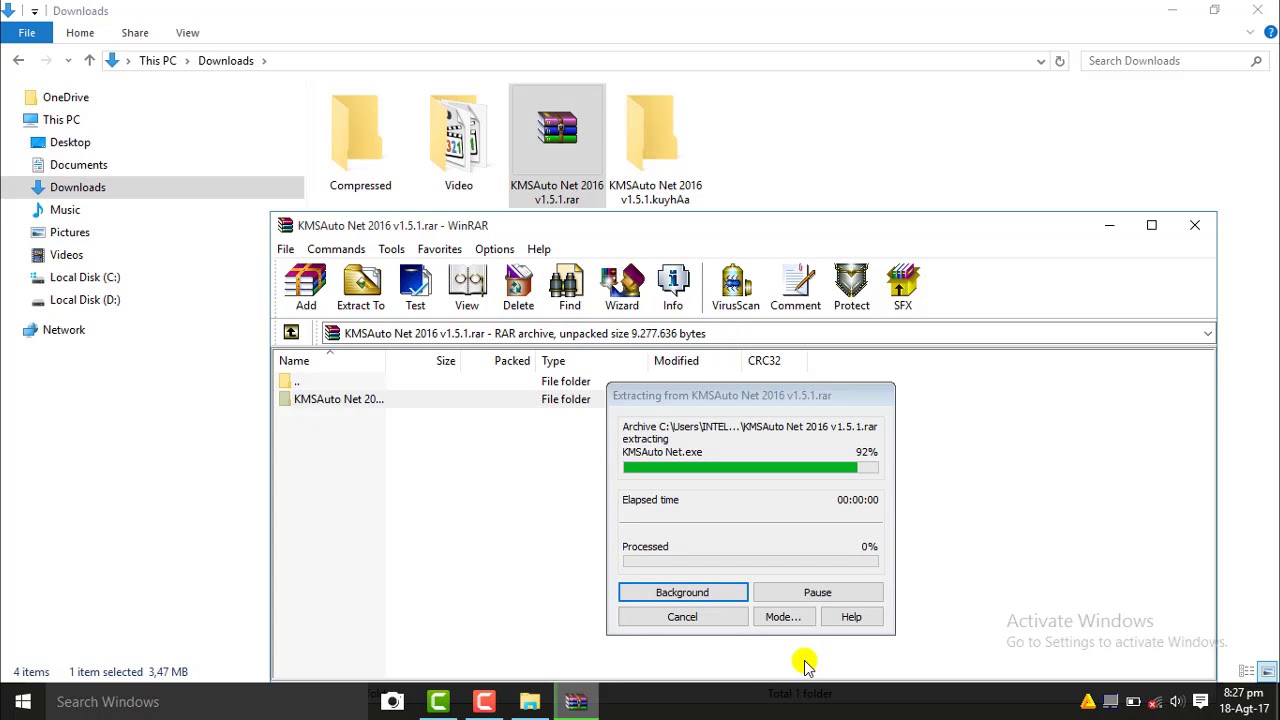Select Local Disk (C:) in navigation pane

coord(85,277)
